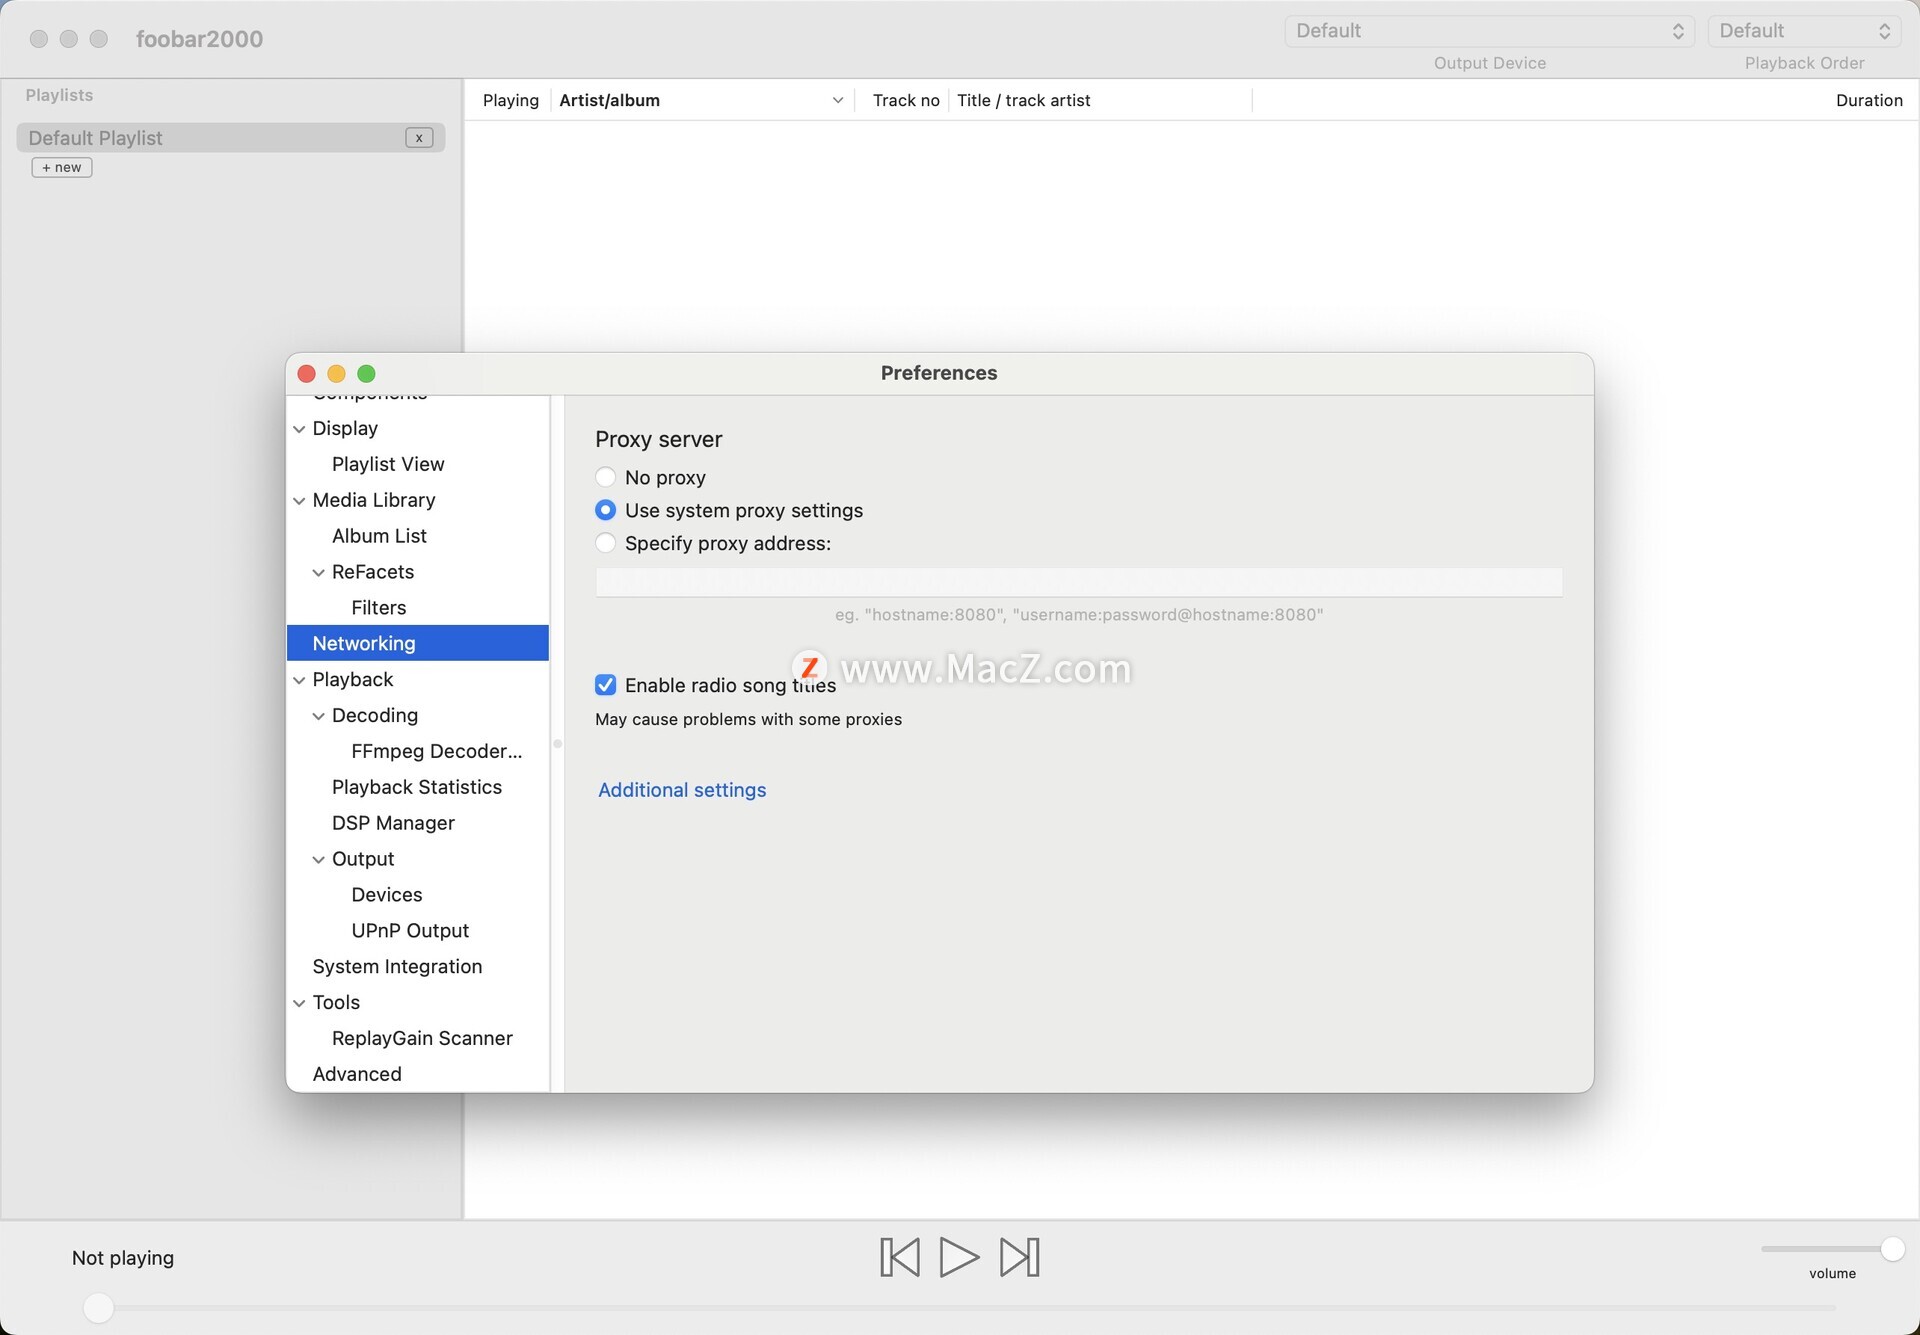Skip to next track button
Screen dimensions: 1920x1335
pos(1020,1257)
